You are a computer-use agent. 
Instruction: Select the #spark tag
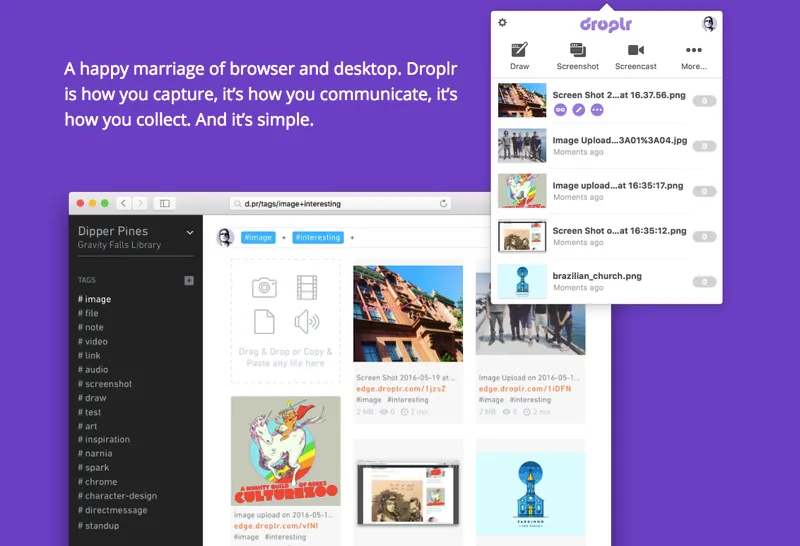pyautogui.click(x=93, y=467)
